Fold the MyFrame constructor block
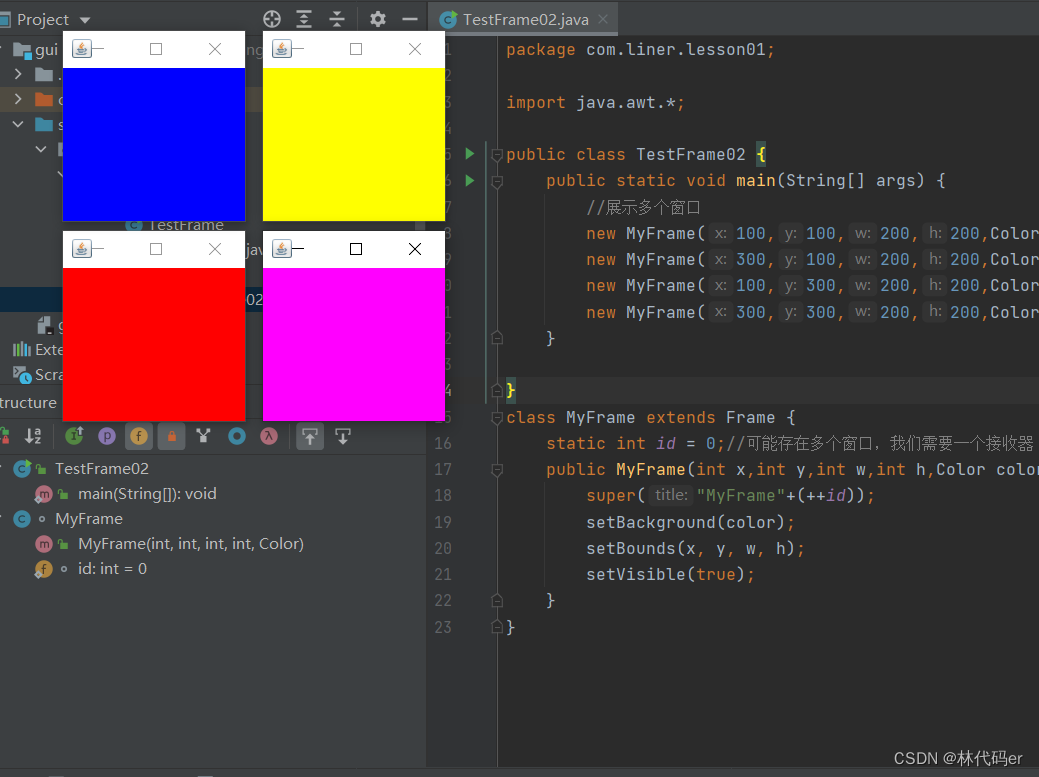This screenshot has height=777, width=1039. 497,470
